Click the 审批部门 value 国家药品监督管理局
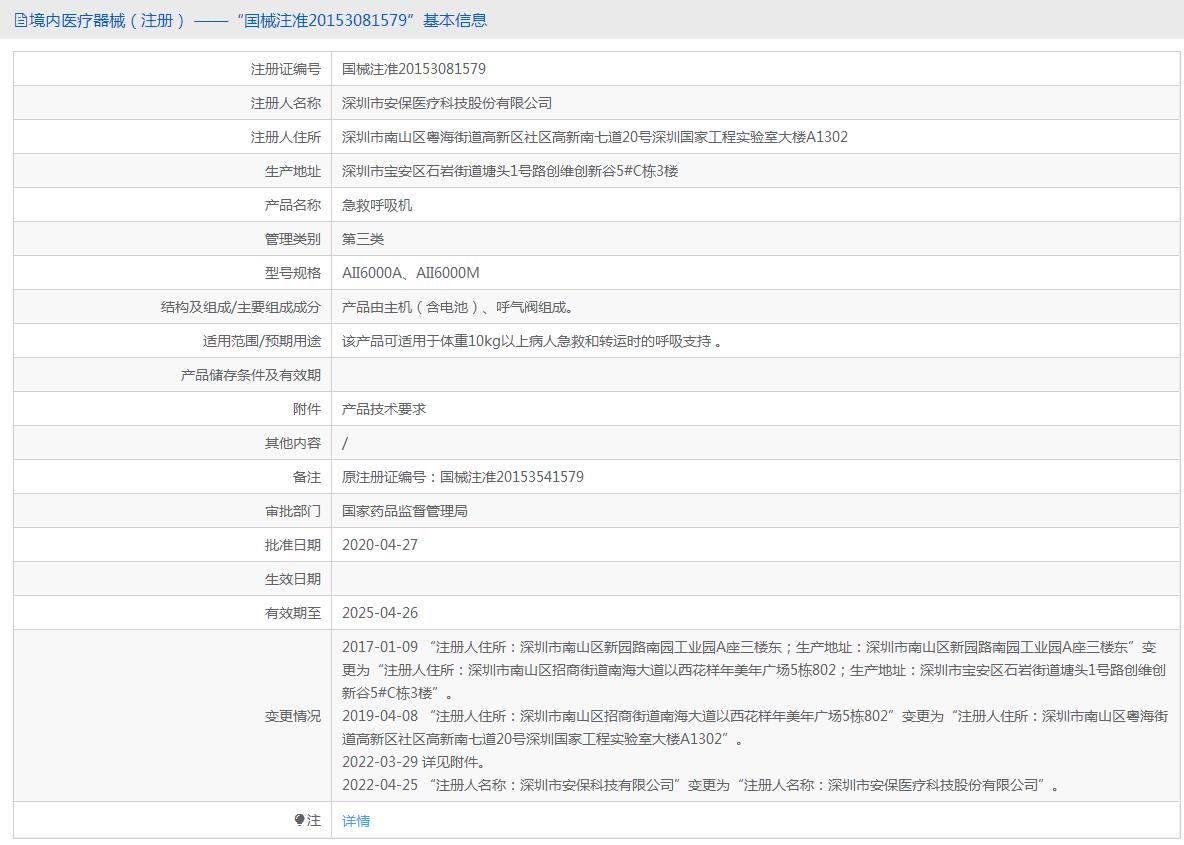The width and height of the screenshot is (1184, 845). point(405,511)
